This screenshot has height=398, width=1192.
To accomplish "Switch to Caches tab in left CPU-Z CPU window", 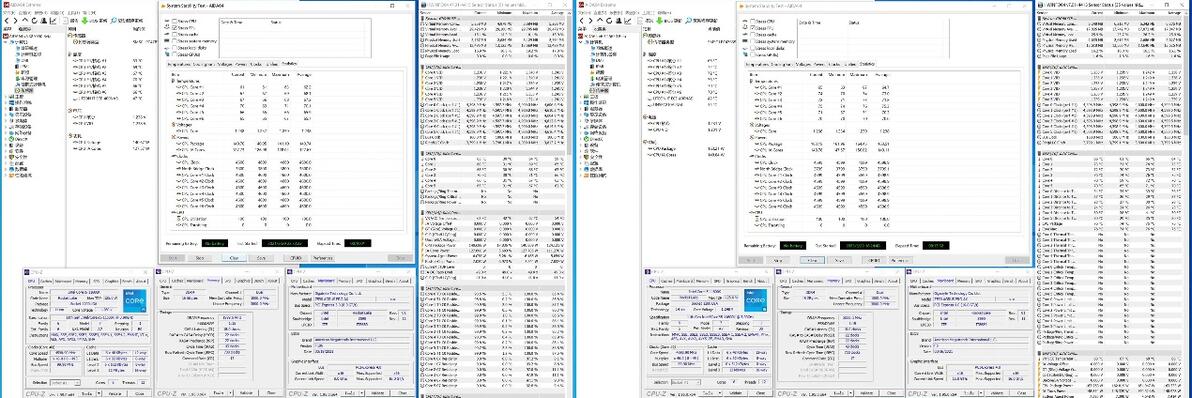I will point(47,281).
